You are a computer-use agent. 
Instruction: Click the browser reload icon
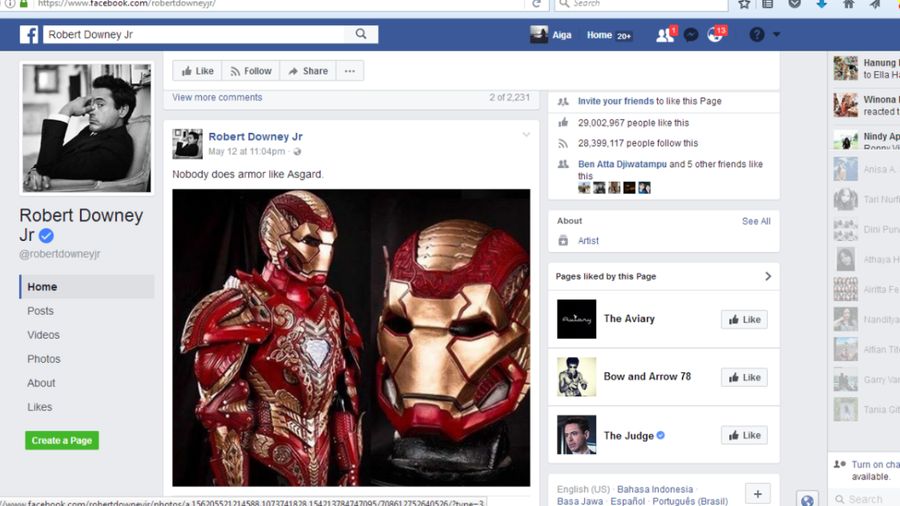click(536, 4)
